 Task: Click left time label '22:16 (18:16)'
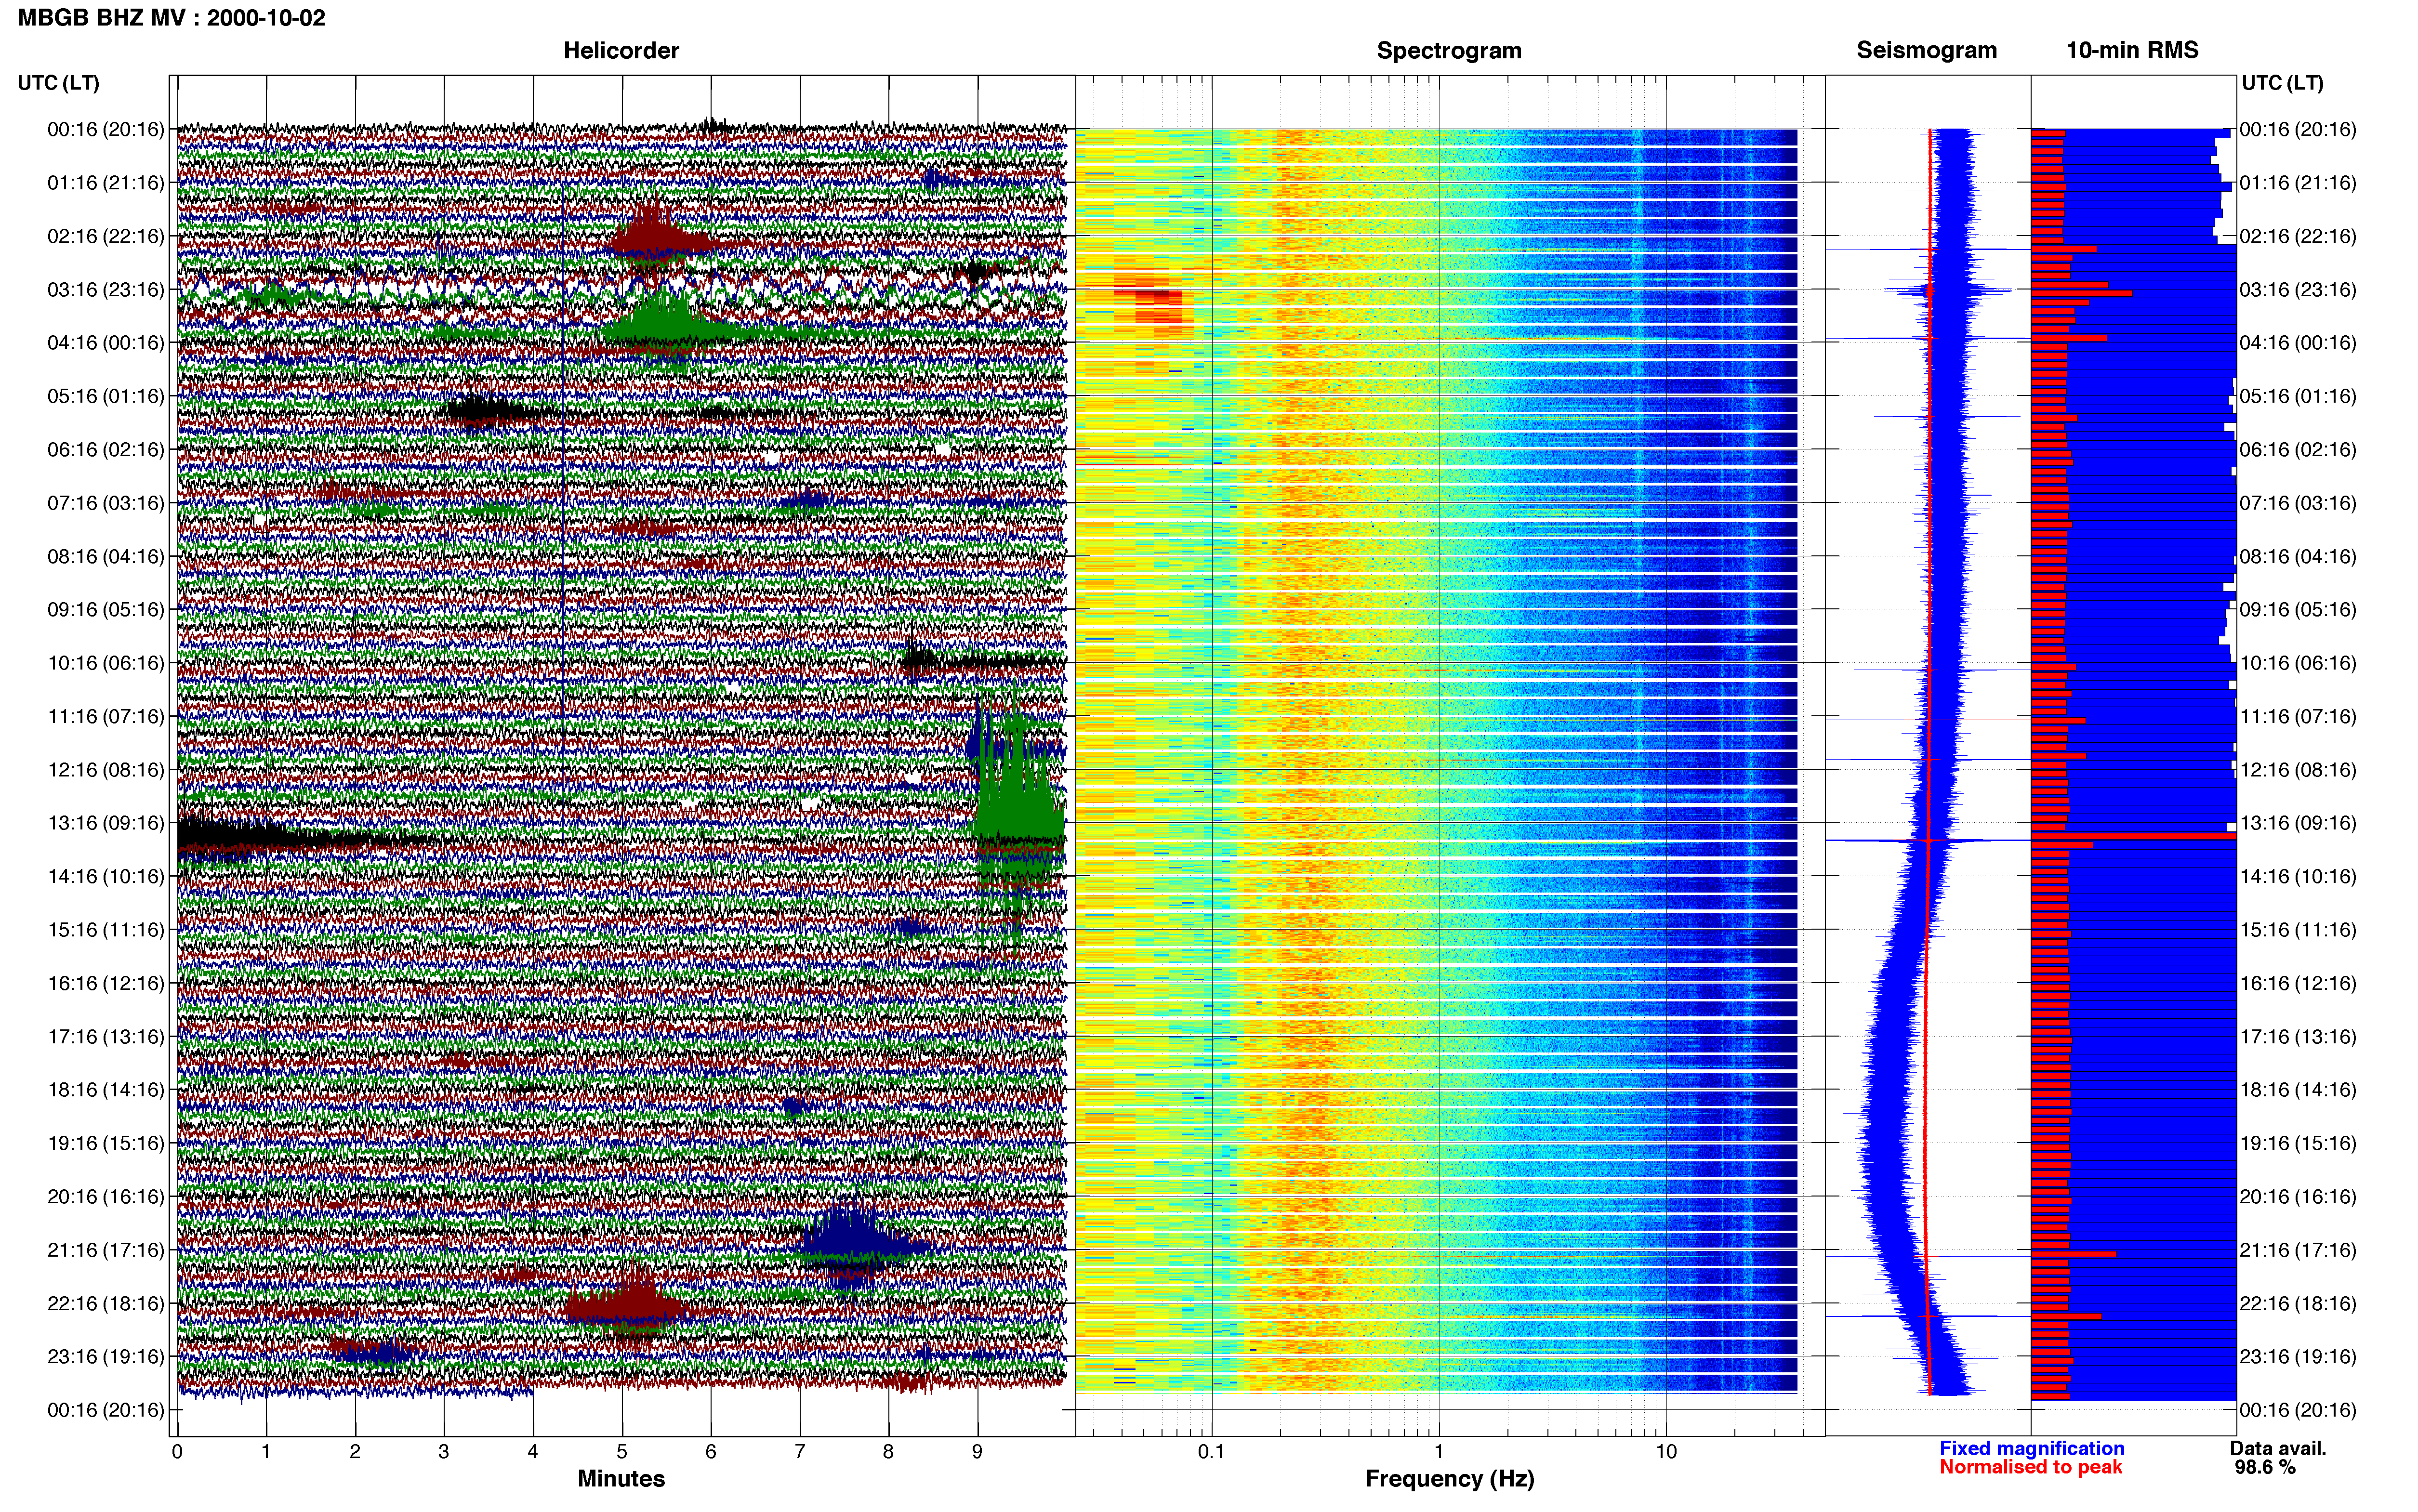[105, 1303]
